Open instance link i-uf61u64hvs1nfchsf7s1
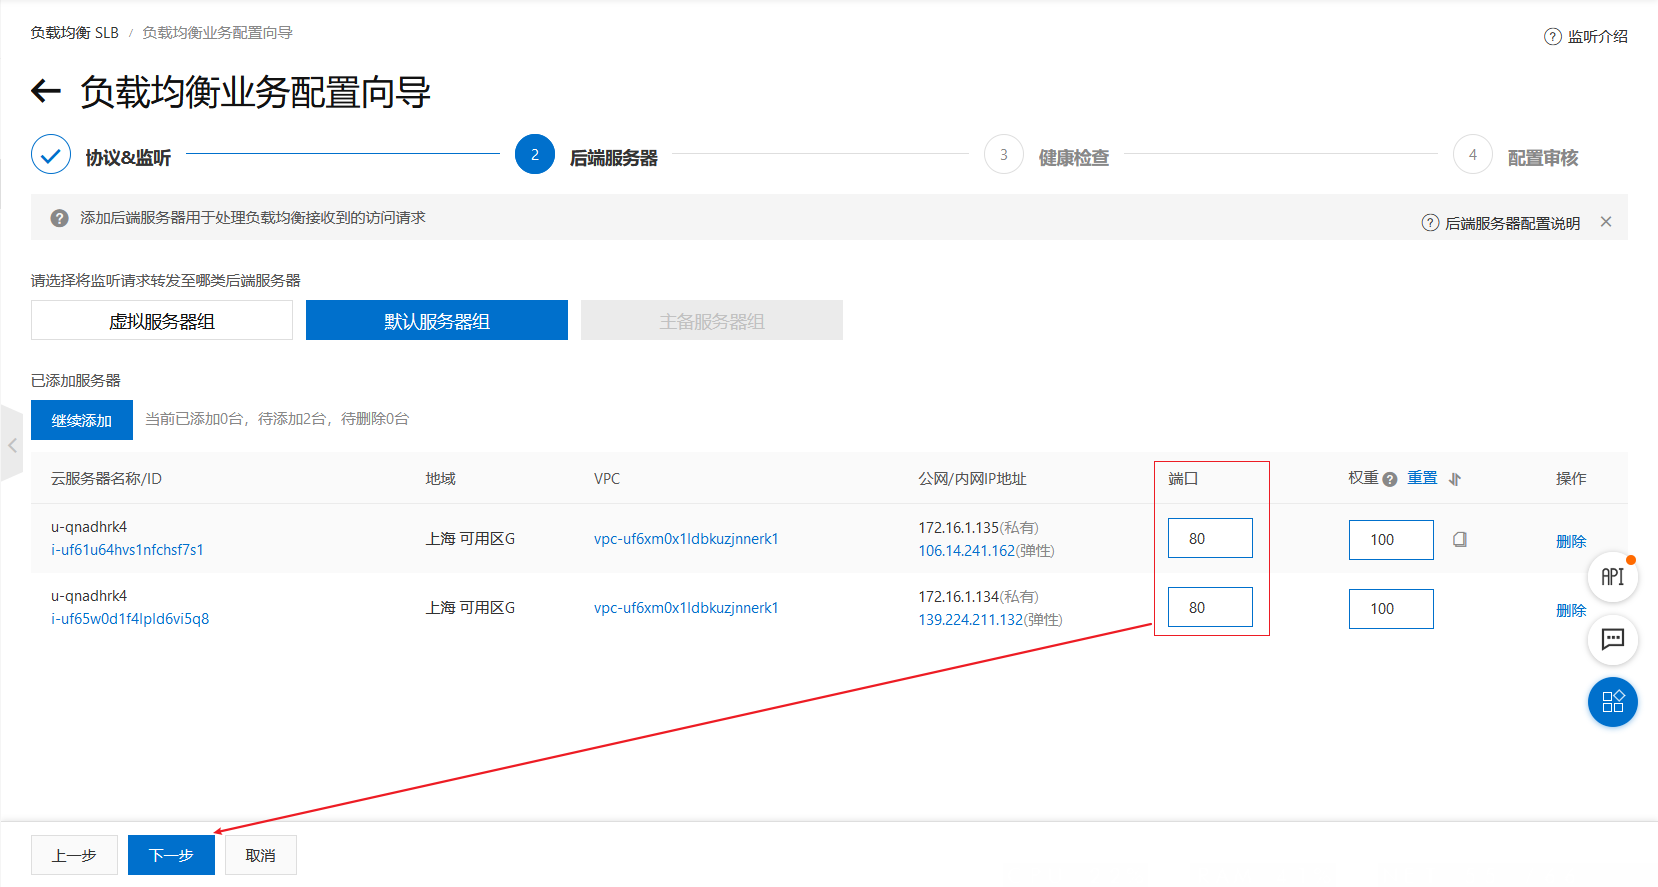1658x887 pixels. pos(127,550)
